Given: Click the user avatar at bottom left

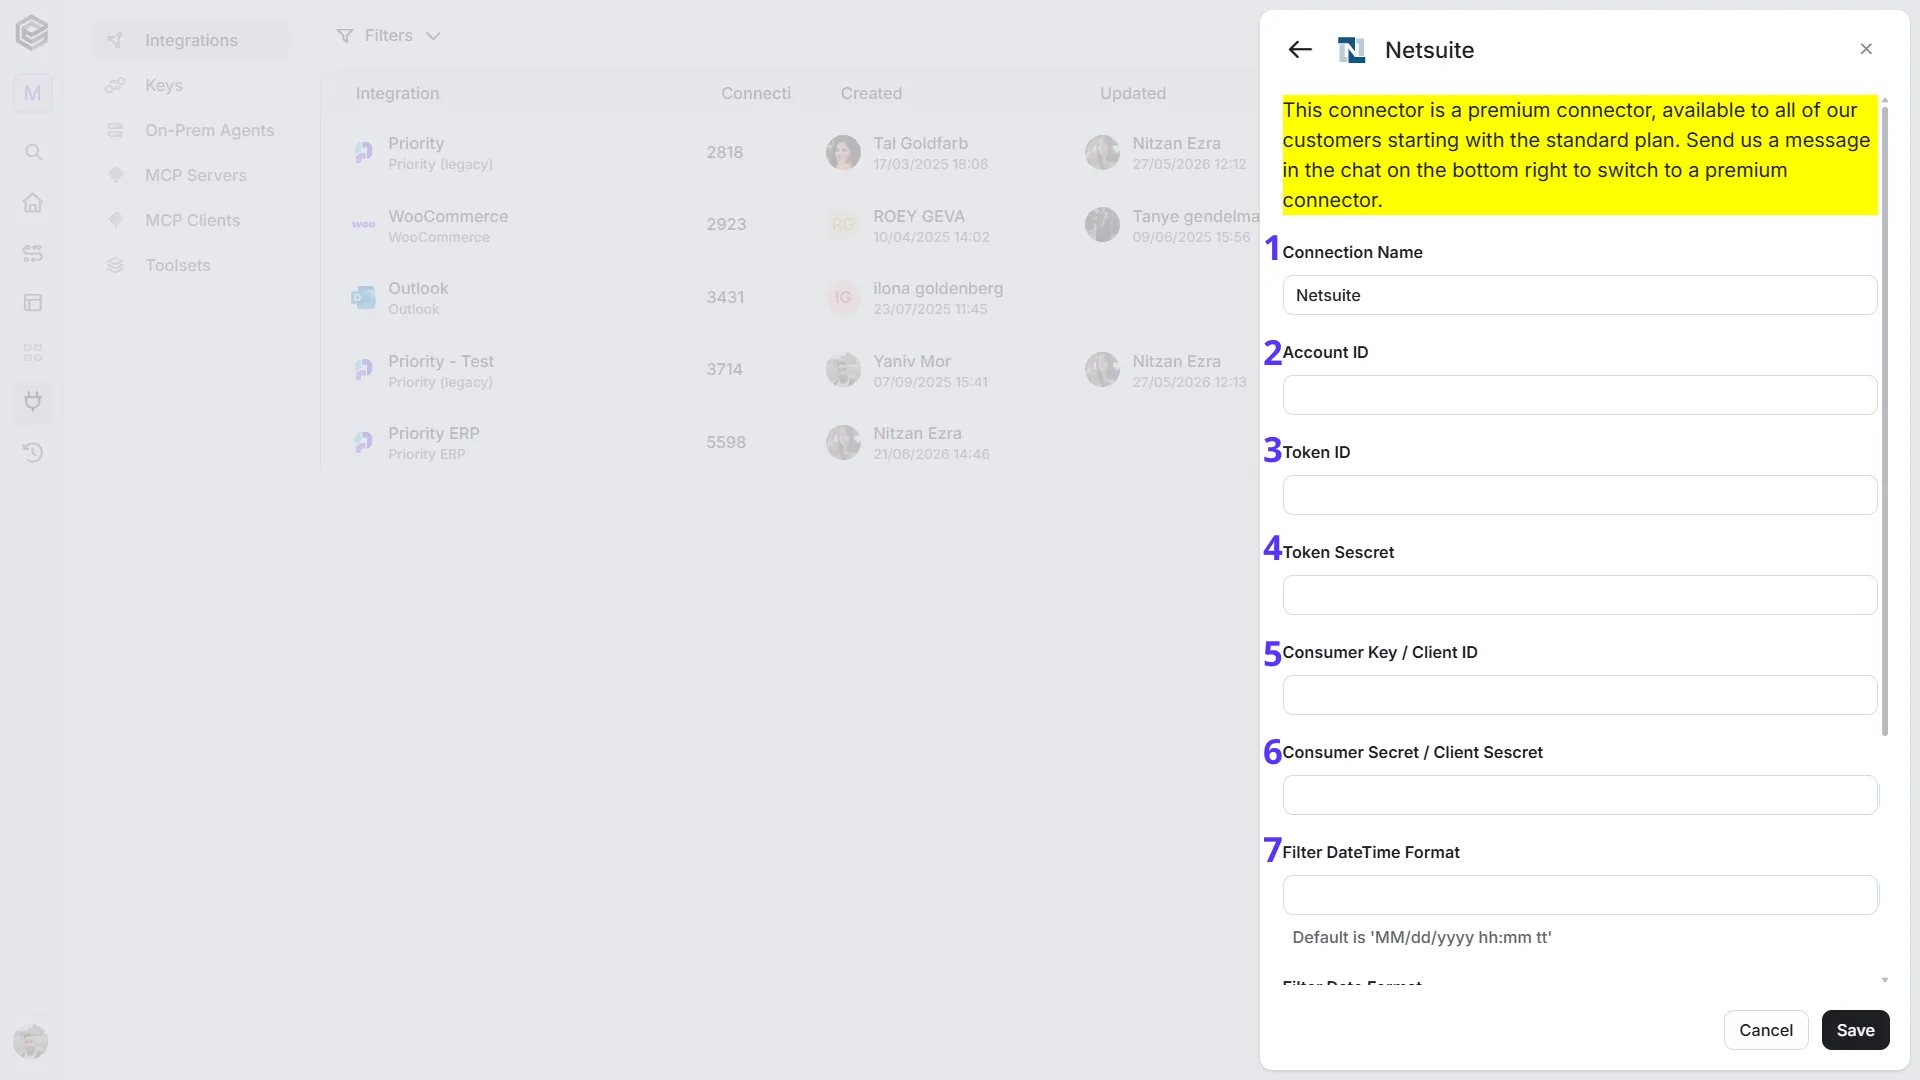Looking at the screenshot, I should pos(31,1041).
